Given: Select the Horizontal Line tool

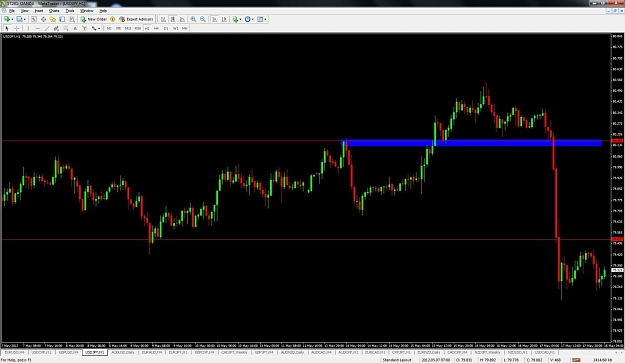Looking at the screenshot, I should 37,28.
